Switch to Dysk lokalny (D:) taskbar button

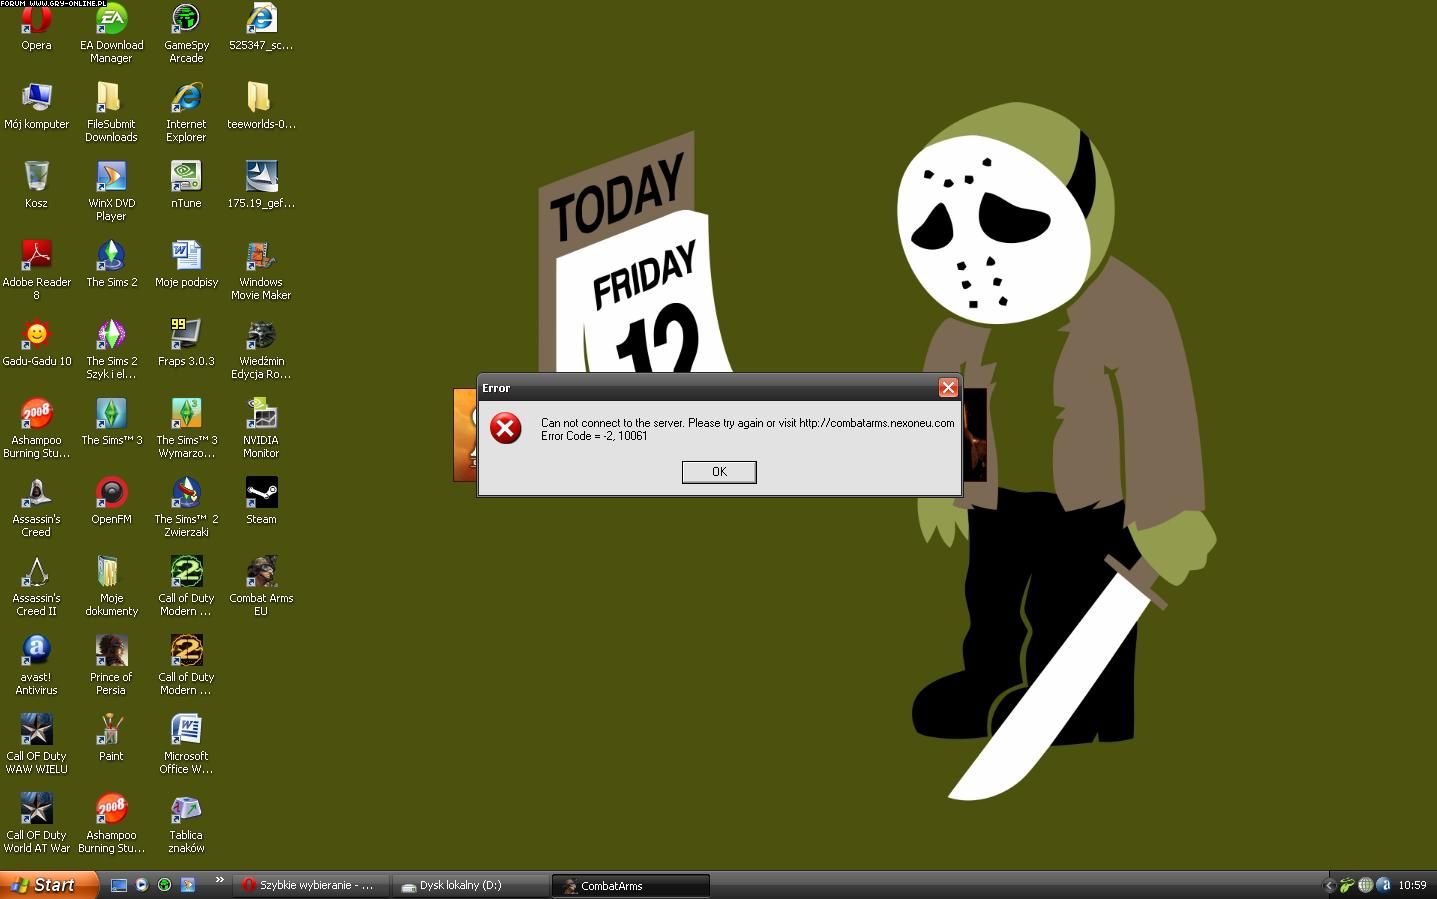click(x=471, y=885)
